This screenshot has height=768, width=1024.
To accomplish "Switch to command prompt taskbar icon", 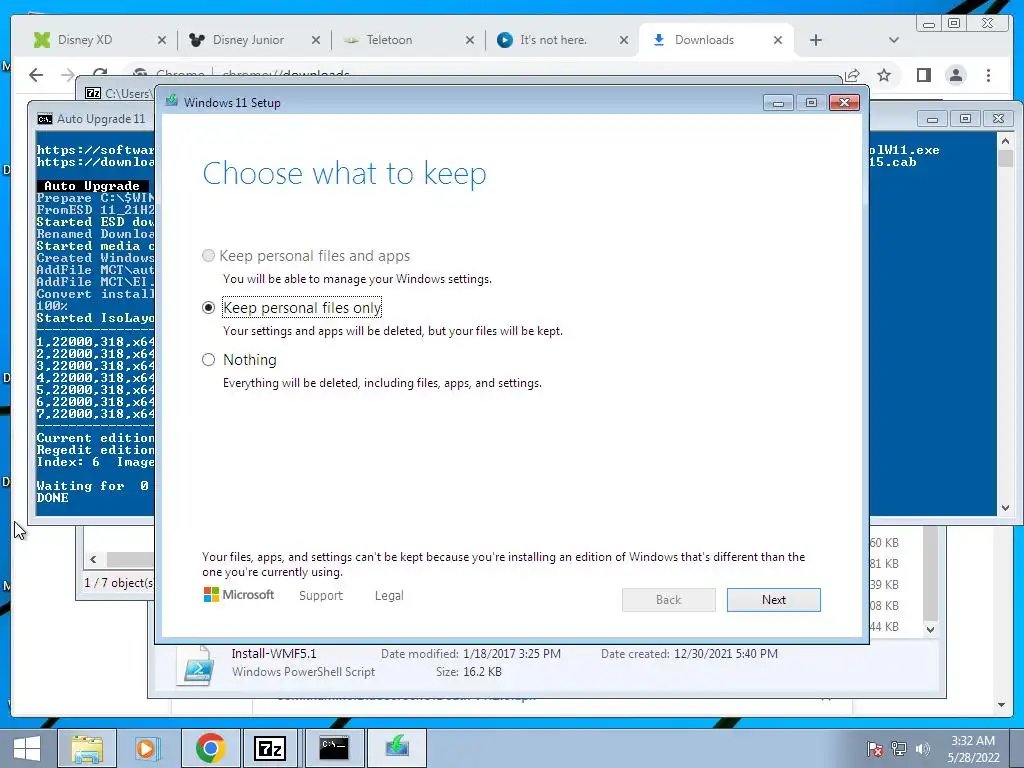I will point(334,748).
